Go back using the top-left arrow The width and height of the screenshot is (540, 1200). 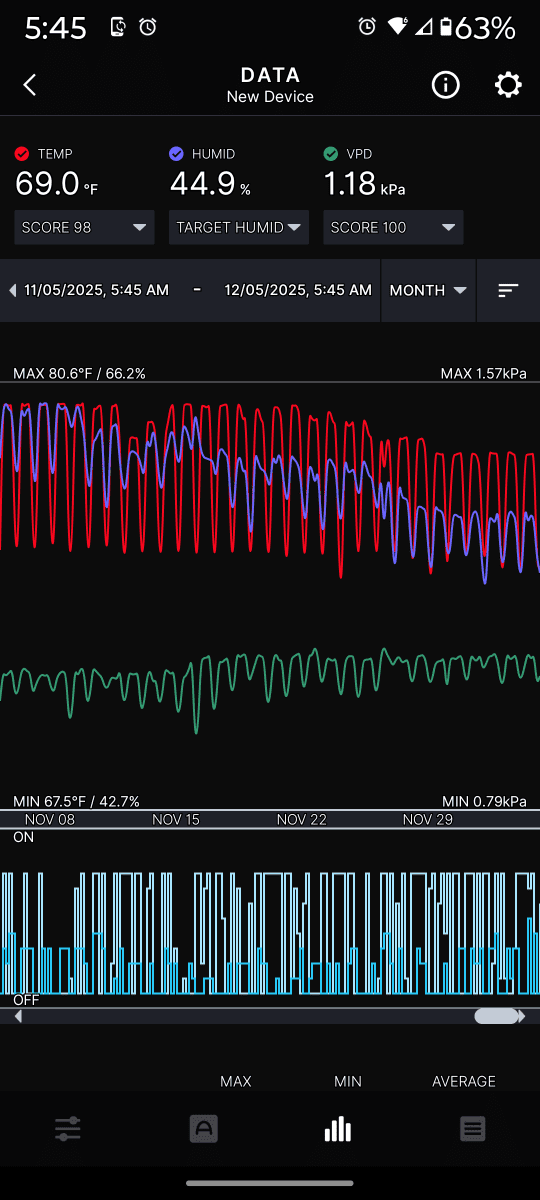click(30, 85)
